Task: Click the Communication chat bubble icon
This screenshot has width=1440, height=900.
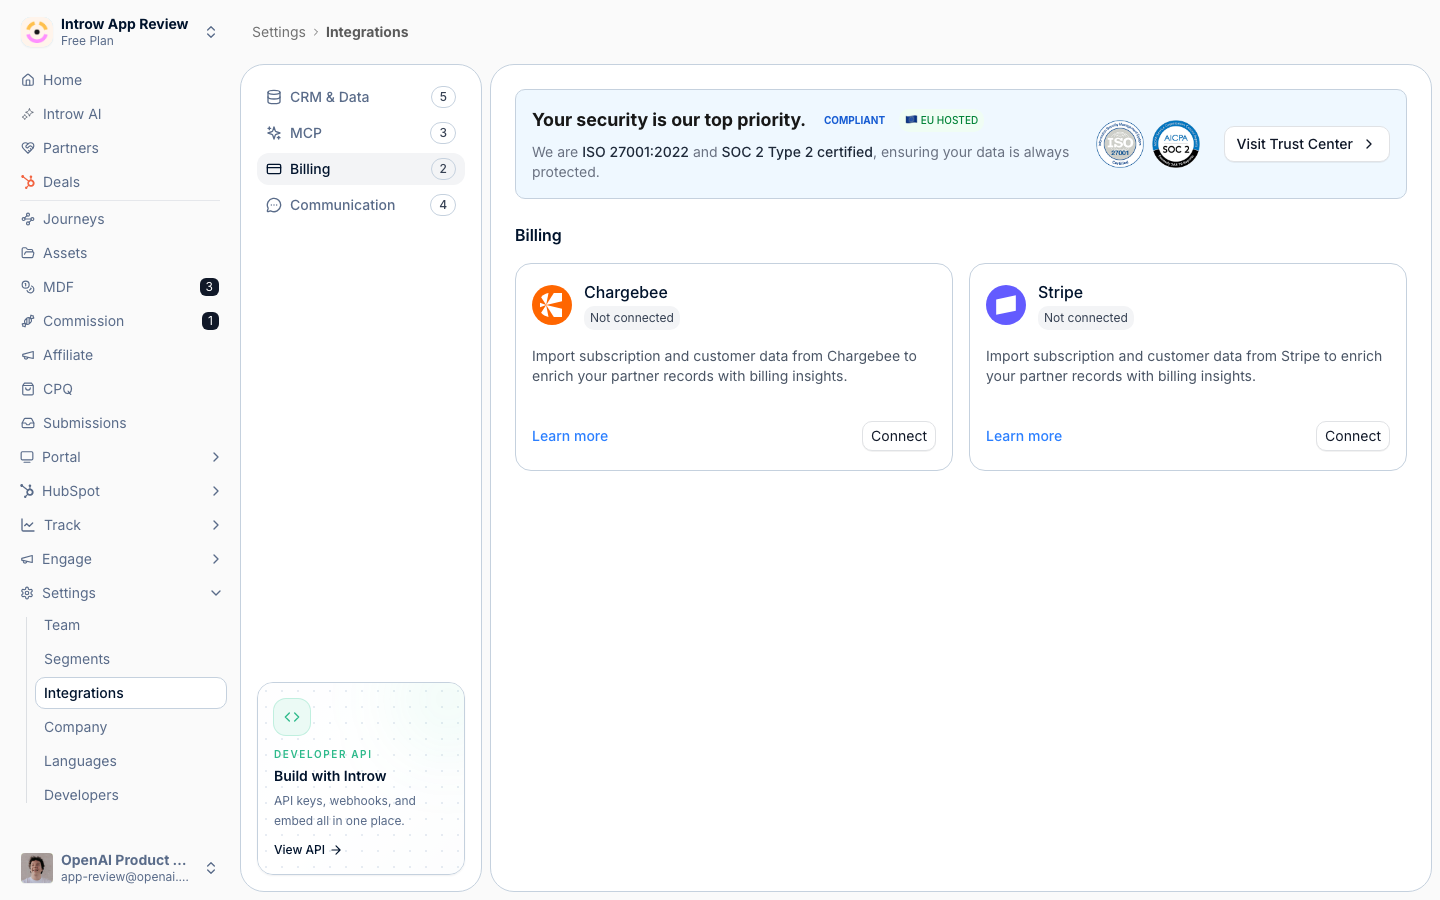Action: [x=274, y=205]
